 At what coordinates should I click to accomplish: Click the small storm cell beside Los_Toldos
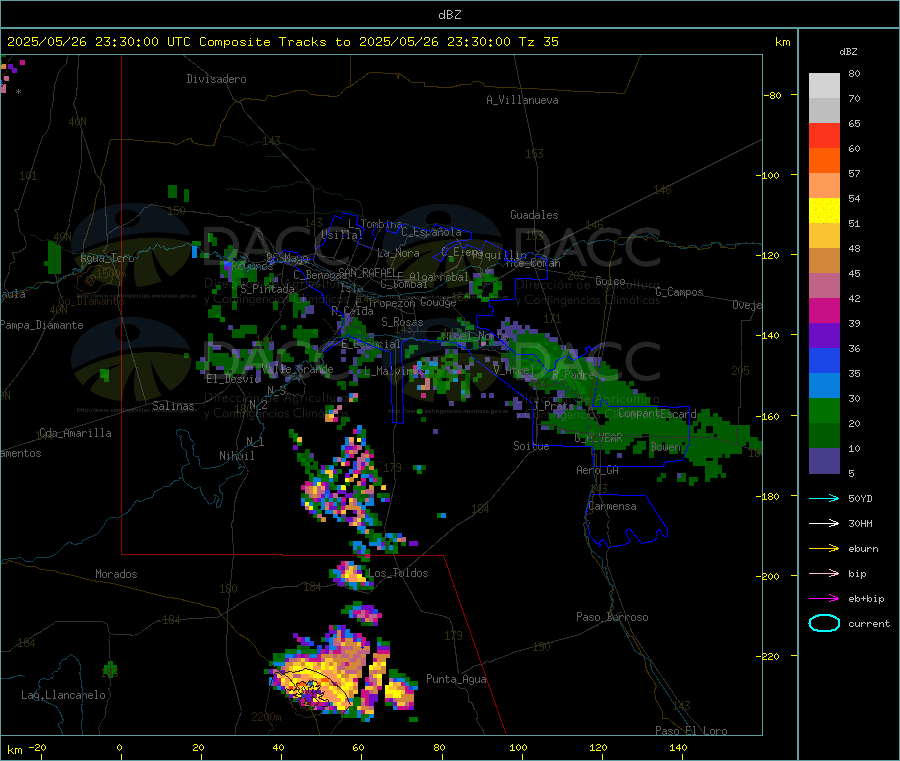pos(350,575)
